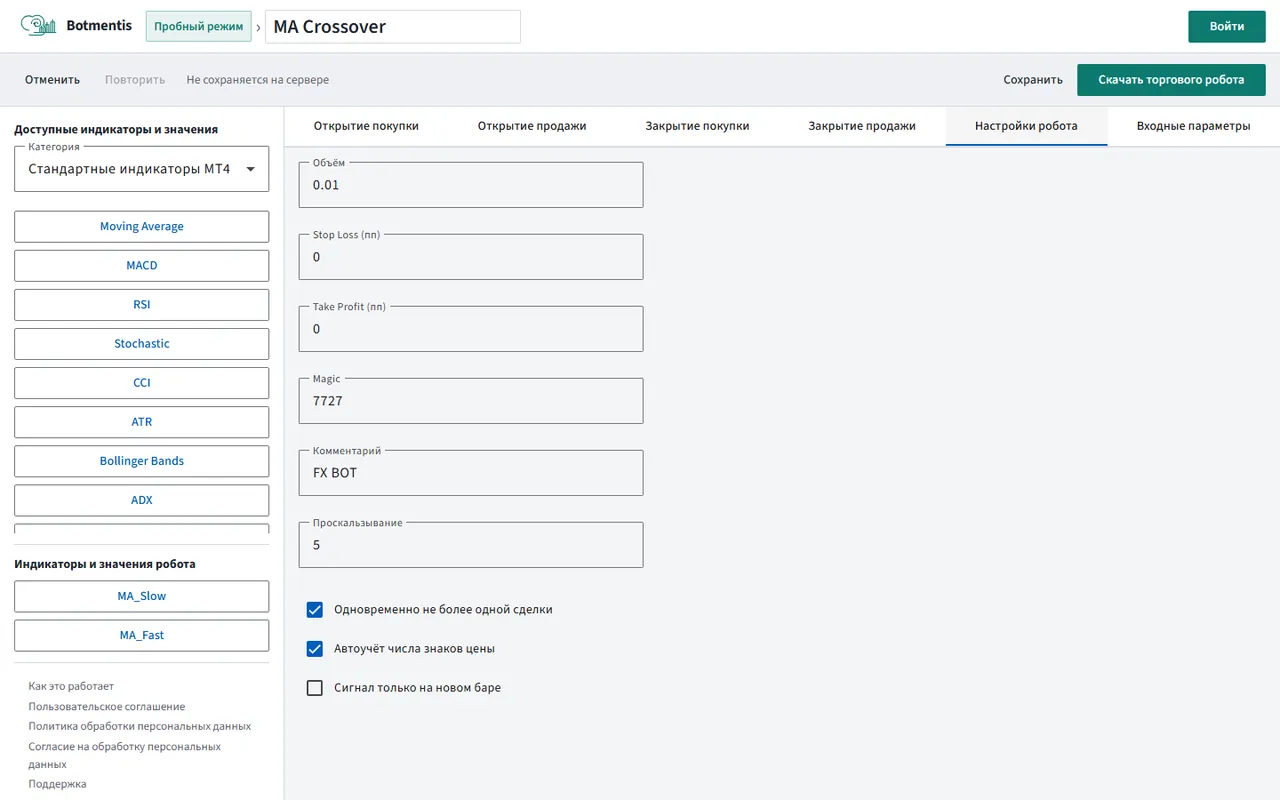Add the Moving Average indicator
The image size is (1280, 800).
click(x=142, y=226)
